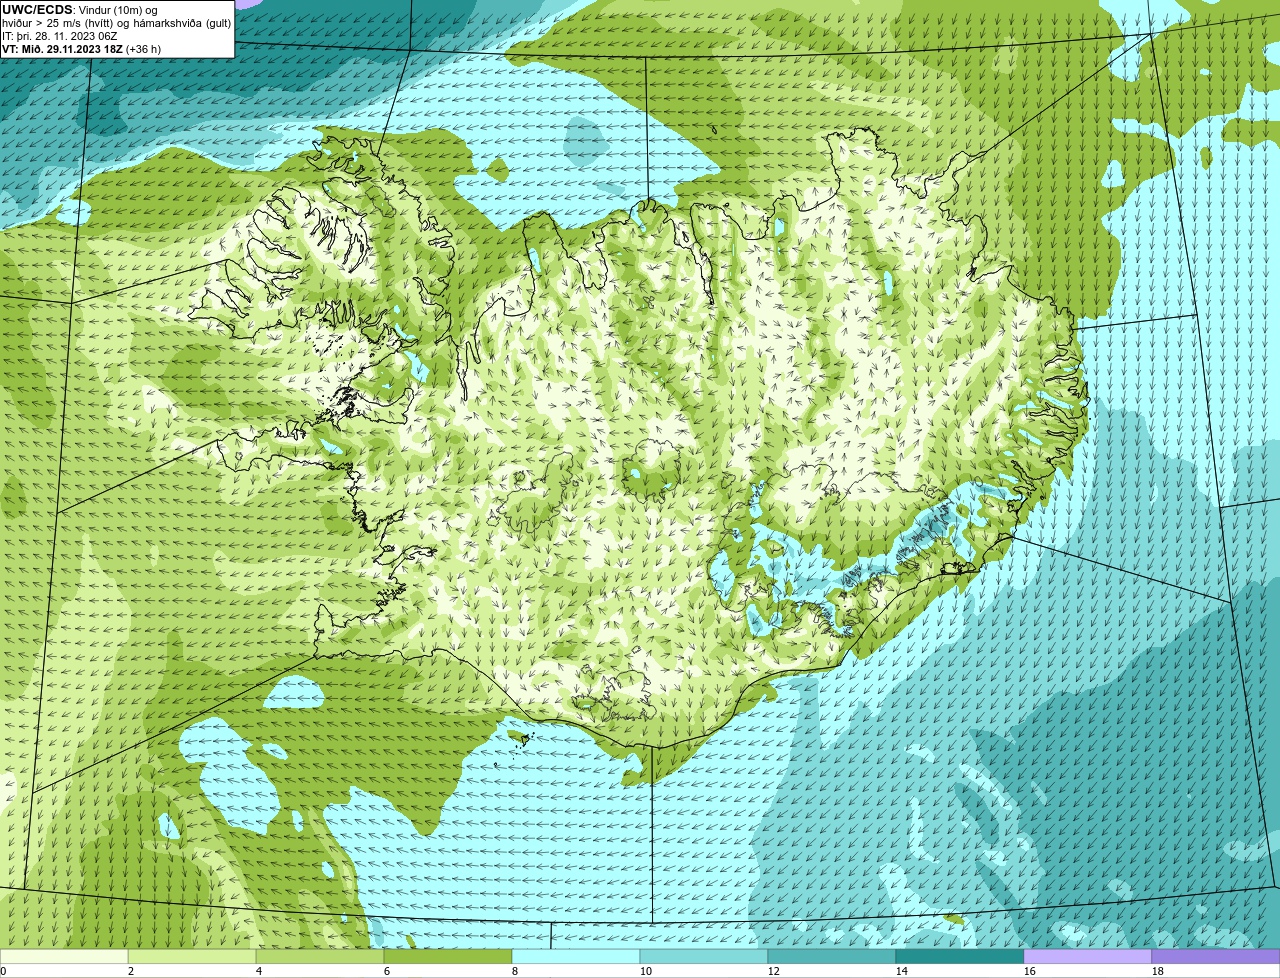
Task: Click the legend scale label '2'
Action: pyautogui.click(x=131, y=971)
